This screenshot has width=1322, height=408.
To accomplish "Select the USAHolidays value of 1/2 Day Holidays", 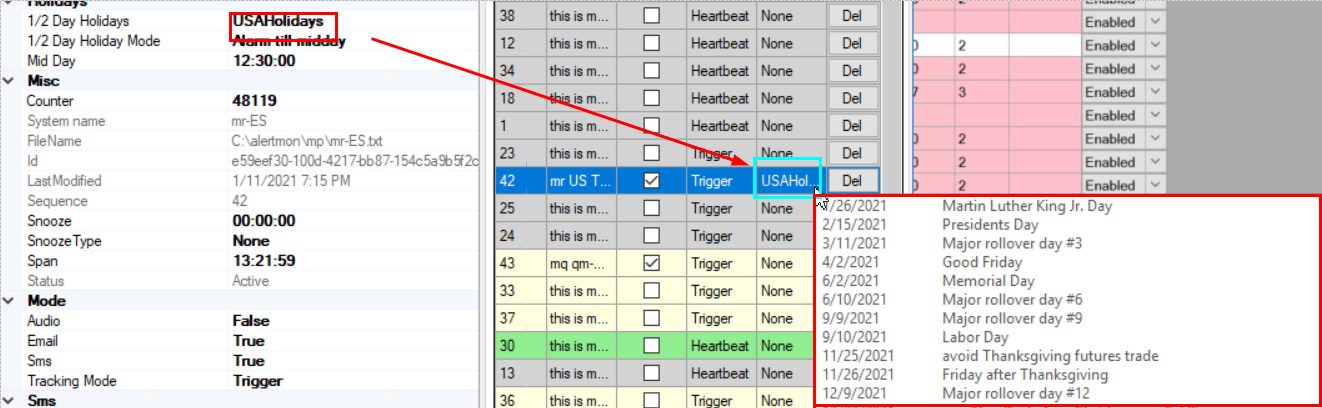I will click(x=278, y=21).
